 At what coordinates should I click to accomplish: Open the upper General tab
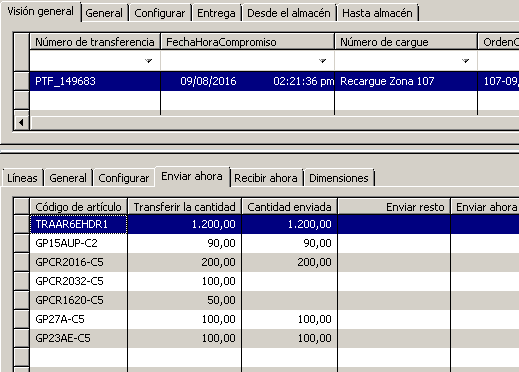coord(104,13)
